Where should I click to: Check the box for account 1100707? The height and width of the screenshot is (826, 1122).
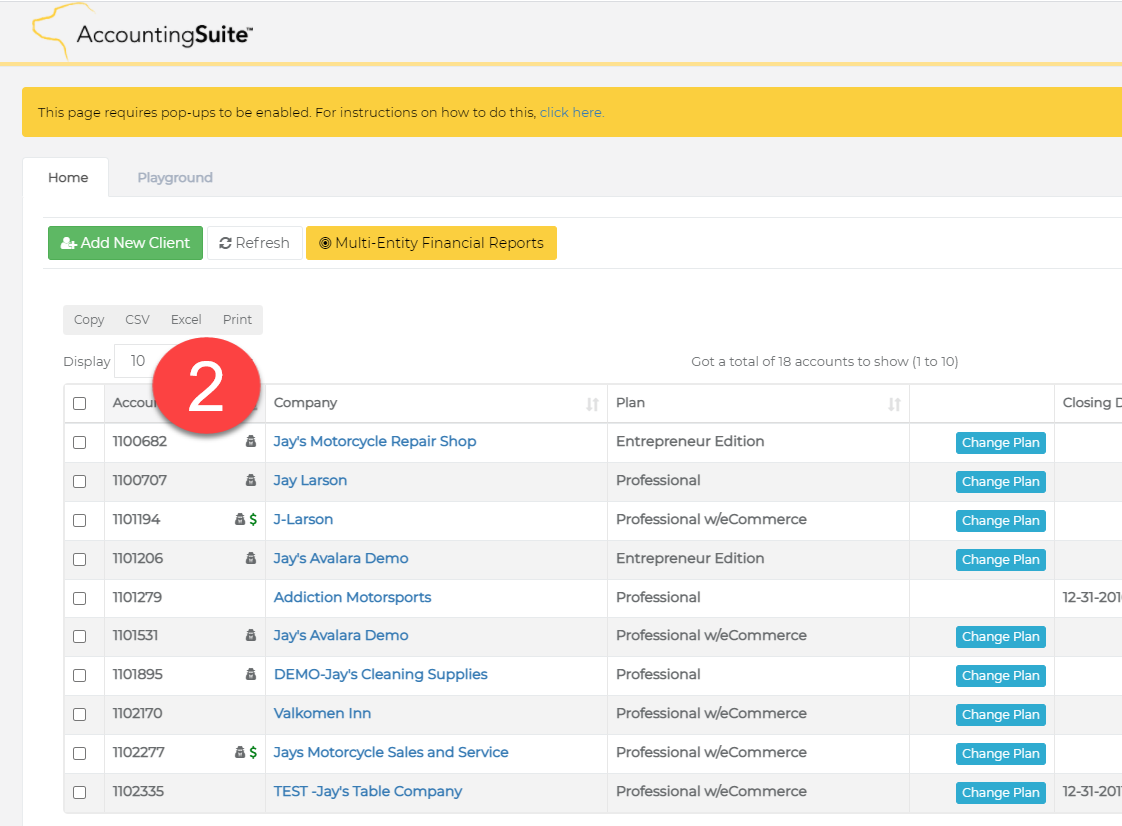[79, 481]
